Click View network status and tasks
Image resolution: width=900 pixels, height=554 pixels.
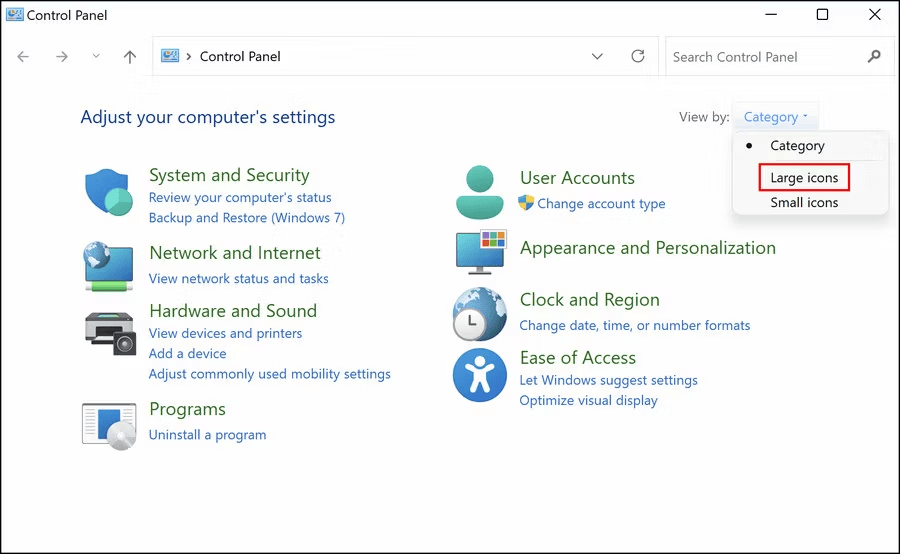pyautogui.click(x=239, y=278)
